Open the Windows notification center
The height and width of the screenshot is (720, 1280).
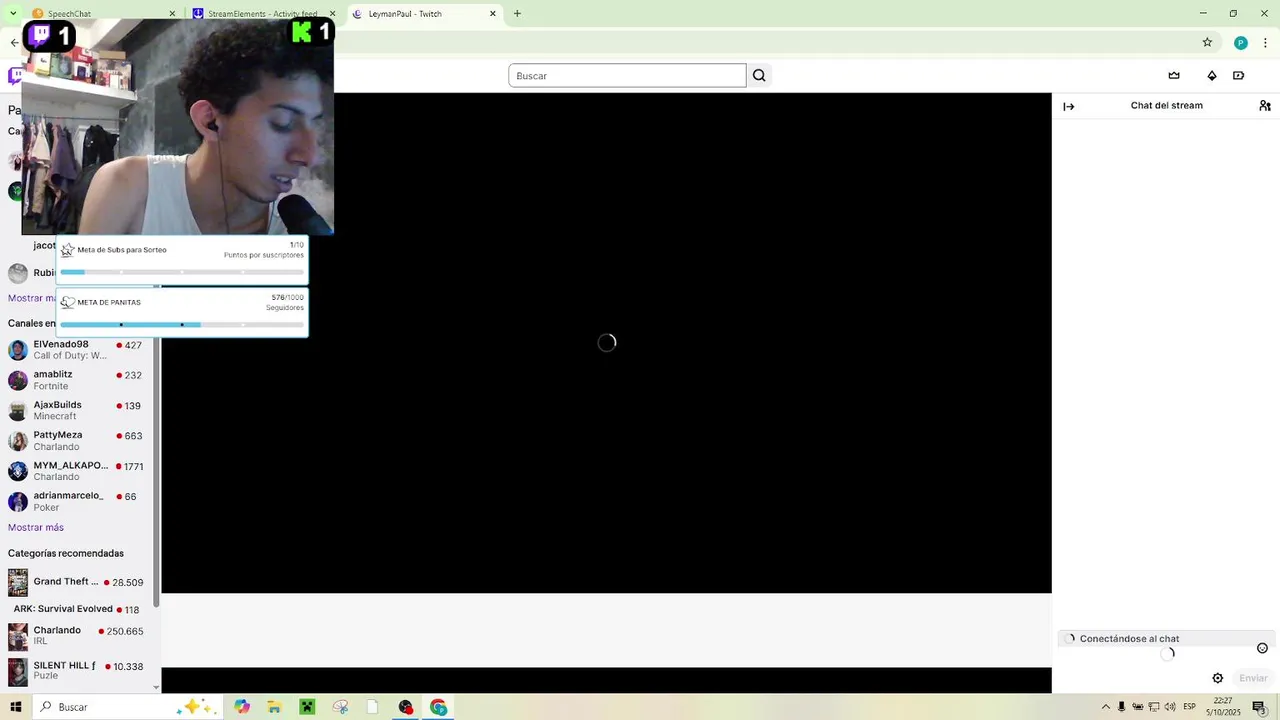1259,707
